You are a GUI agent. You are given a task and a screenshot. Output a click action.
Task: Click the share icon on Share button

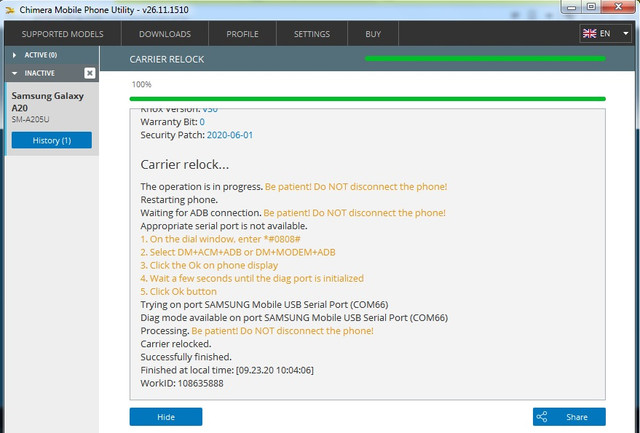(x=542, y=417)
